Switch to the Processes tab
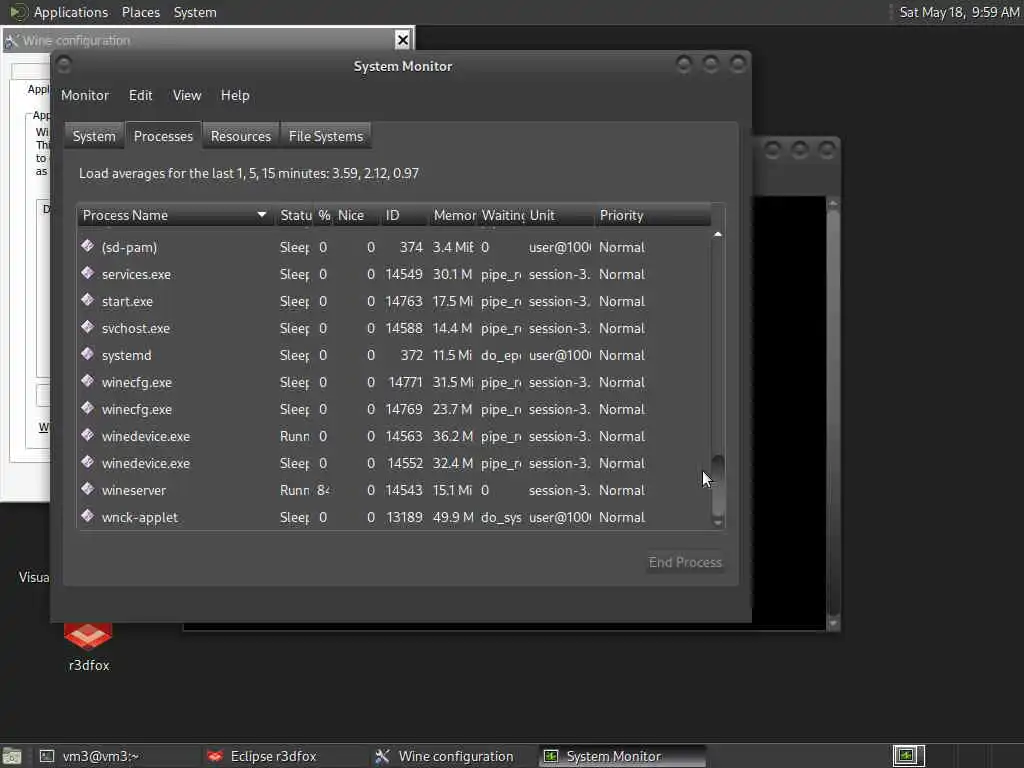The height and width of the screenshot is (768, 1024). 163,136
